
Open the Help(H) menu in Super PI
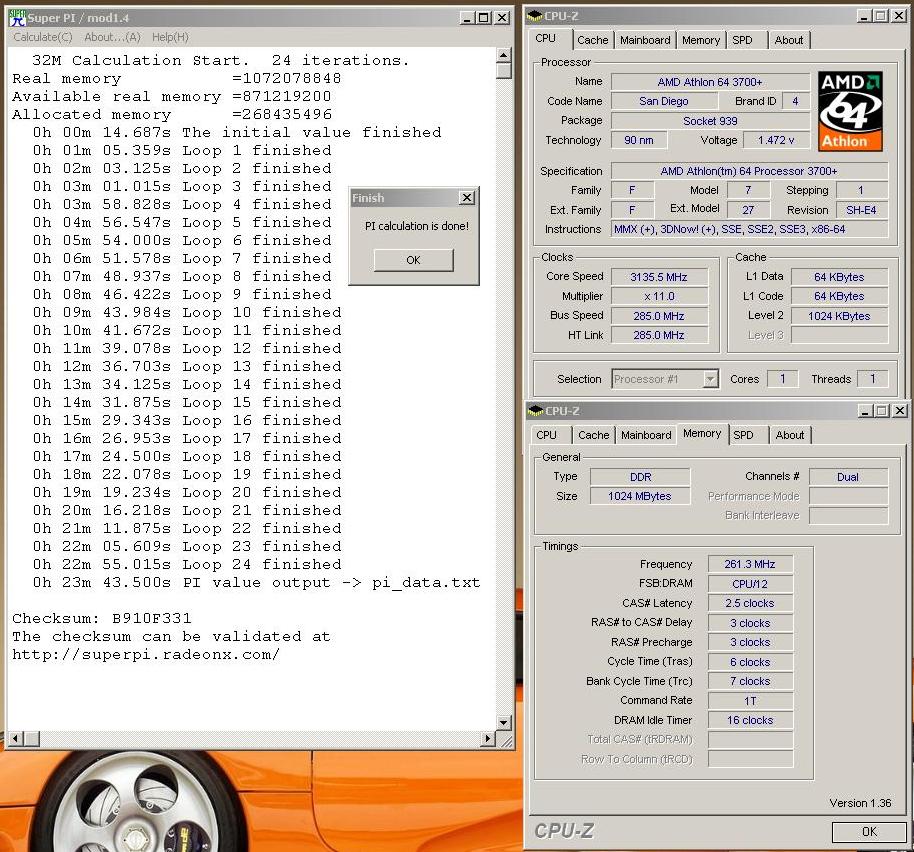170,37
